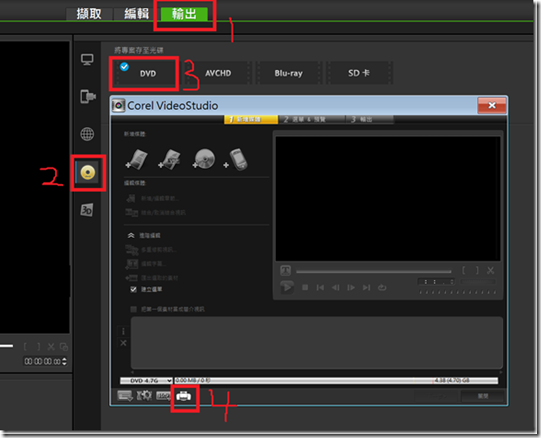Screen dimensions: 541x438
Task: Close the Corel VideoStudio dialog window
Action: coord(492,105)
